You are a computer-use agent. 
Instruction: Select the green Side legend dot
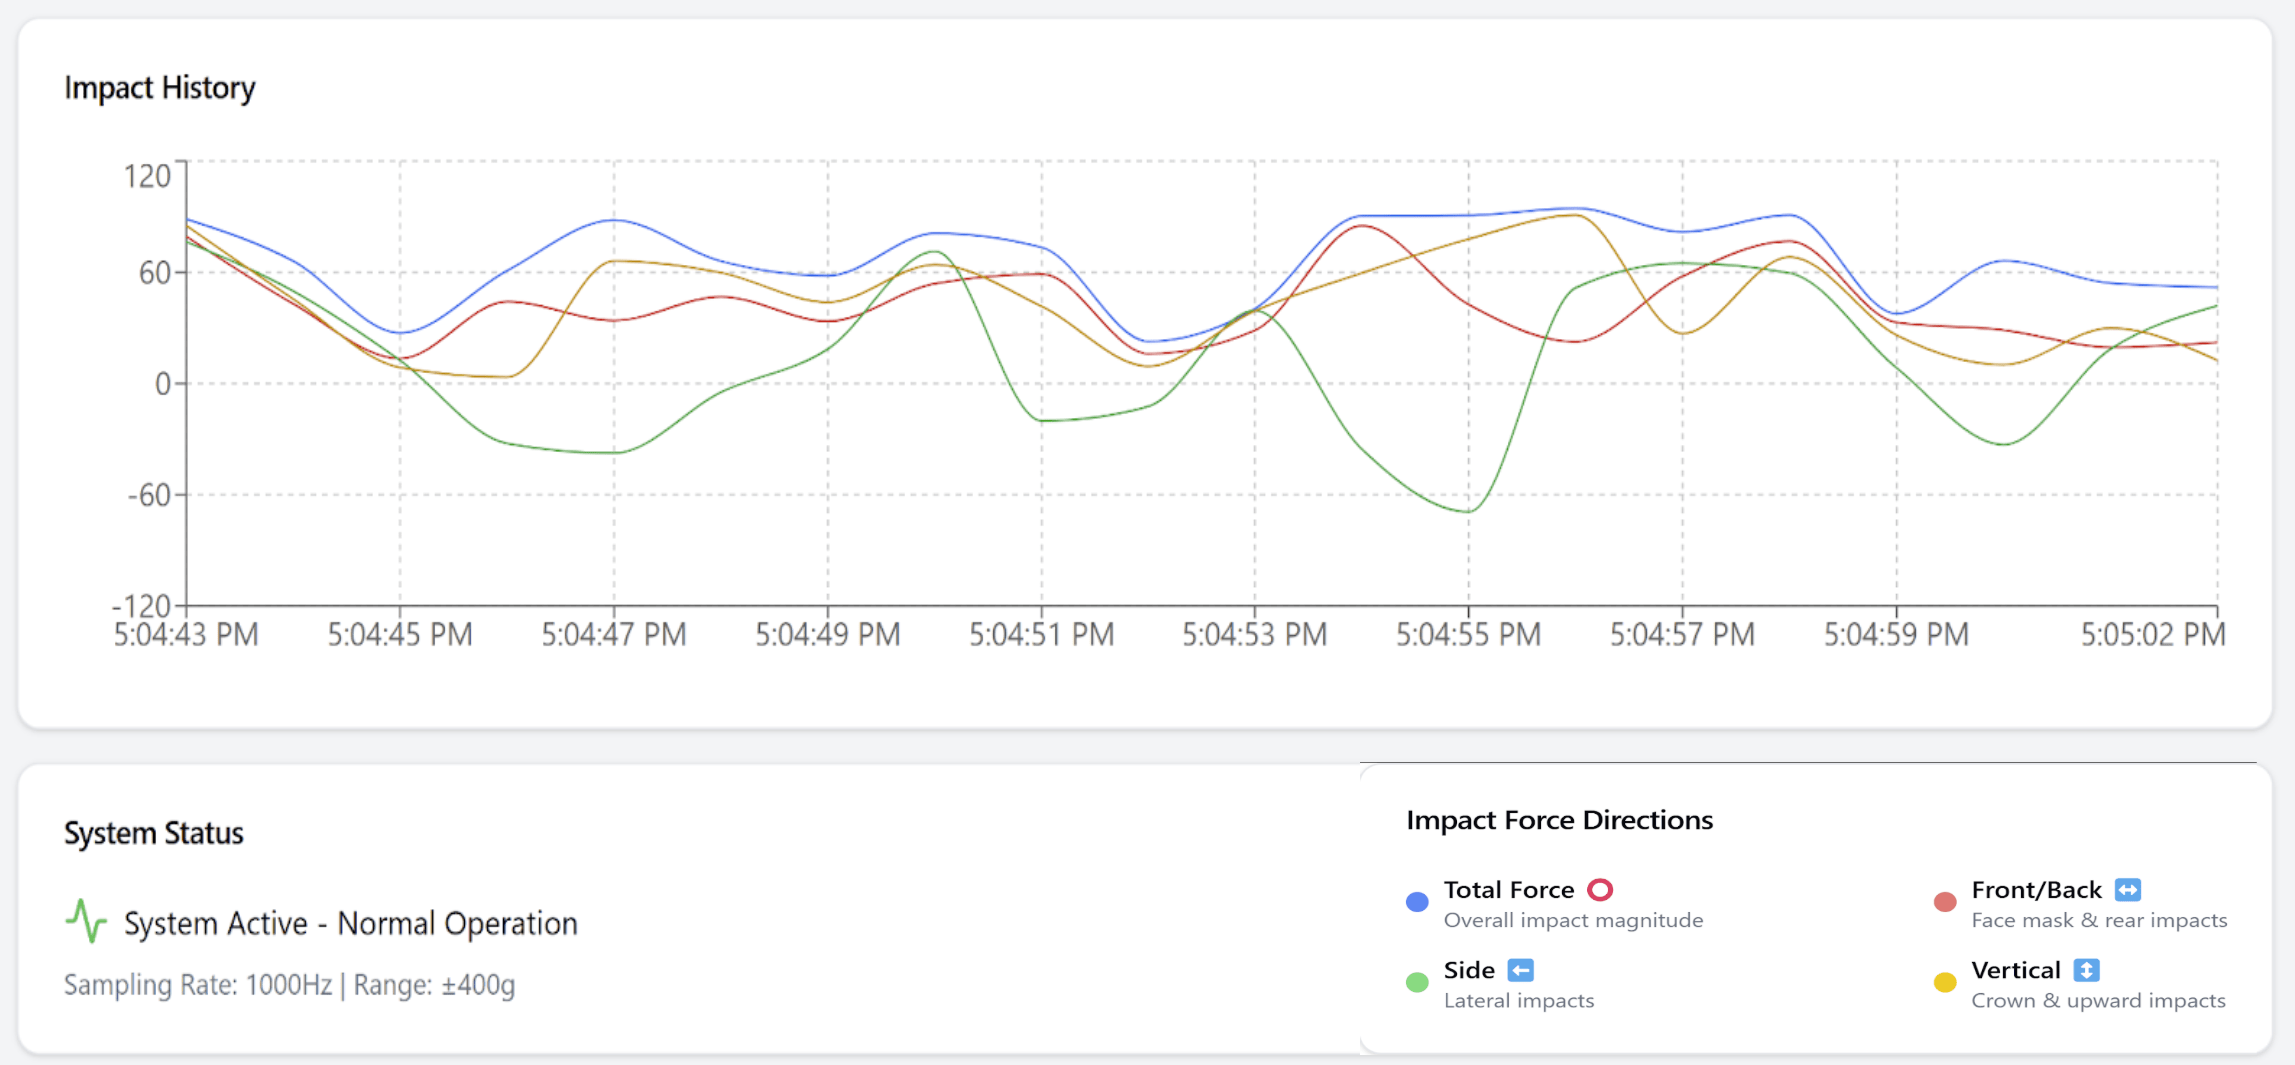[1417, 983]
